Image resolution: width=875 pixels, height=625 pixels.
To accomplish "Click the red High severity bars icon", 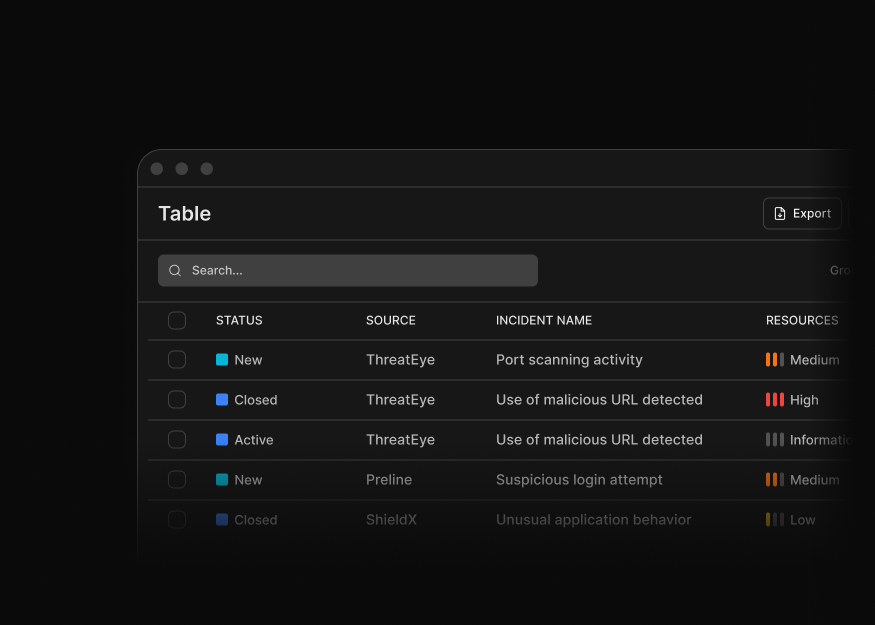I will click(775, 400).
